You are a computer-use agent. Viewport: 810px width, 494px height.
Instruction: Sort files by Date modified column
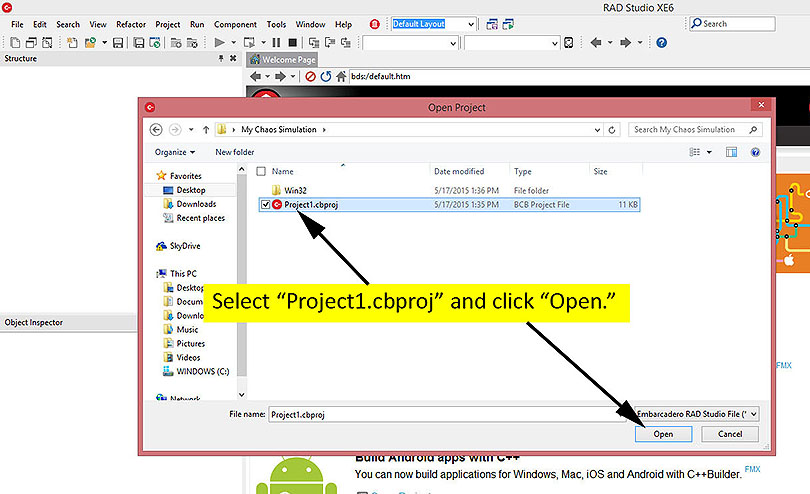pos(459,171)
